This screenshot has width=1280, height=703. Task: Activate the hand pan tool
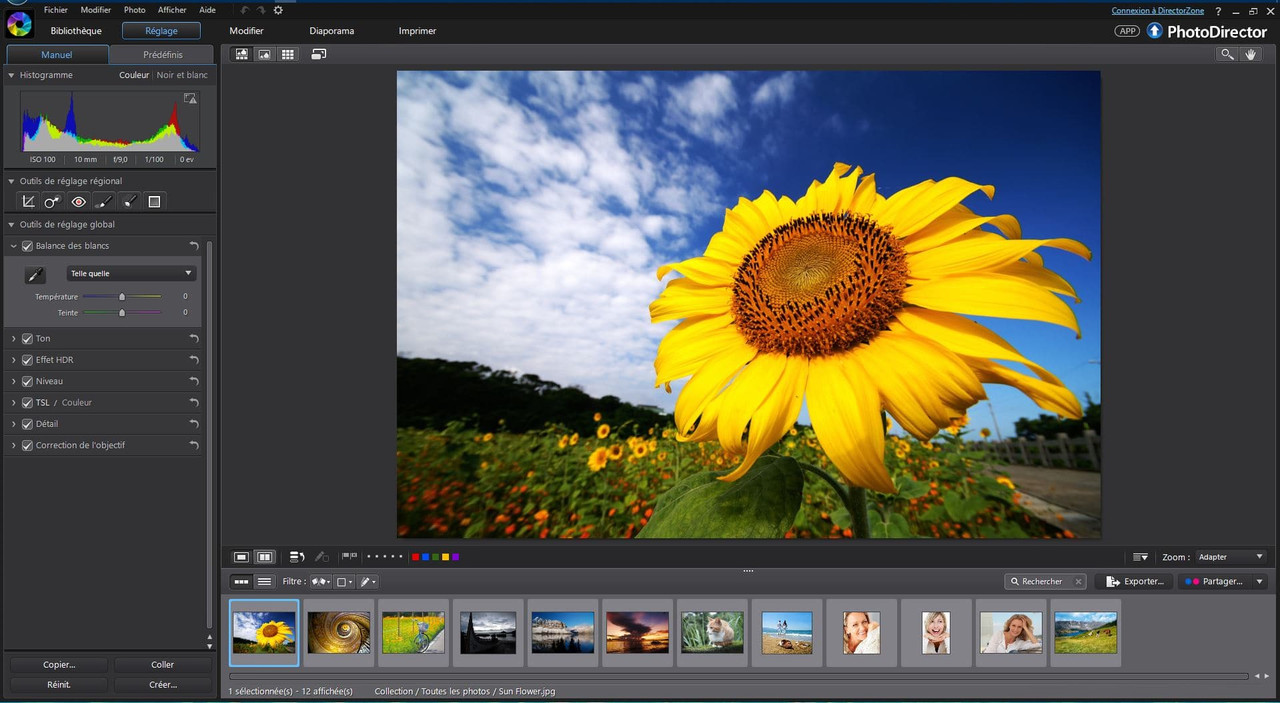(1250, 55)
